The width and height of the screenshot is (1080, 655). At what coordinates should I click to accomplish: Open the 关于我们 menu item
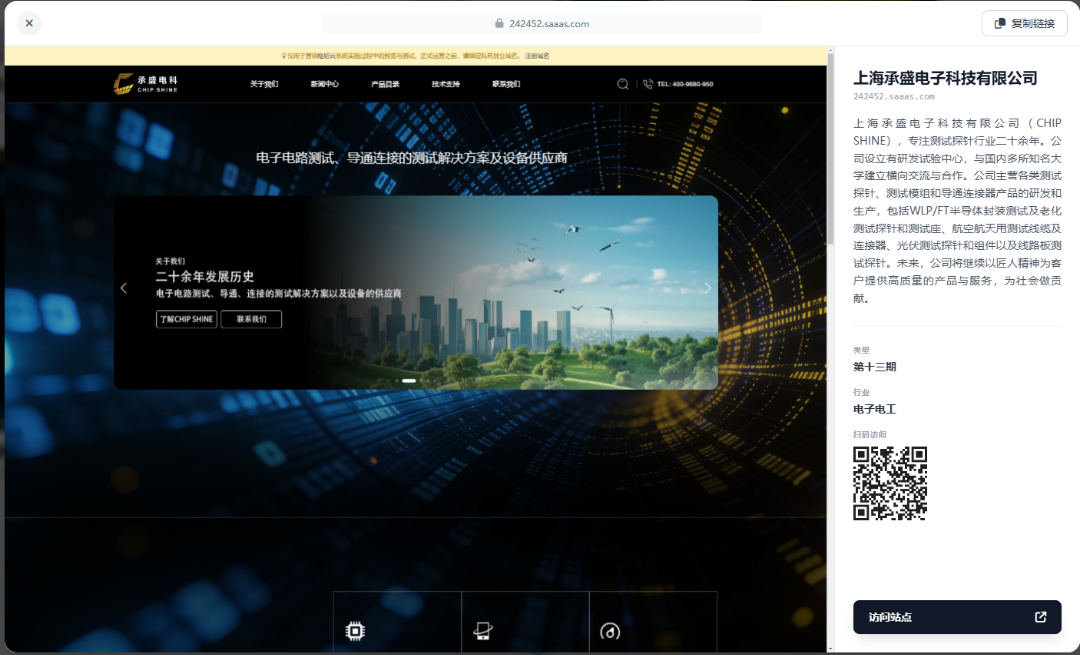264,84
